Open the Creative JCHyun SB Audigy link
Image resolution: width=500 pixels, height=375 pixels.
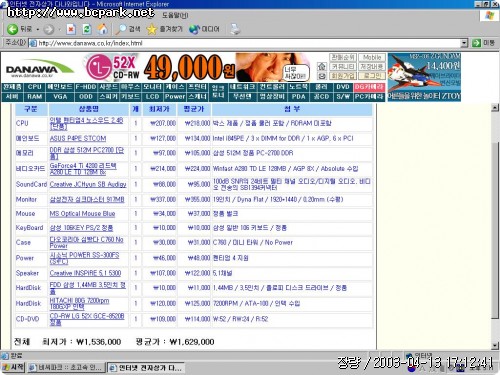tap(88, 184)
